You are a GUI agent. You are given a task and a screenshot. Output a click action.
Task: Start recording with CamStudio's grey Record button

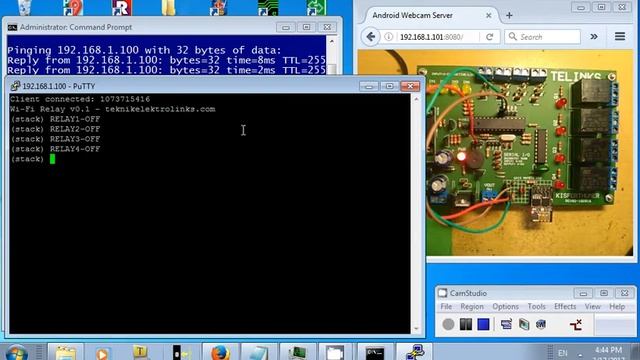click(x=448, y=324)
